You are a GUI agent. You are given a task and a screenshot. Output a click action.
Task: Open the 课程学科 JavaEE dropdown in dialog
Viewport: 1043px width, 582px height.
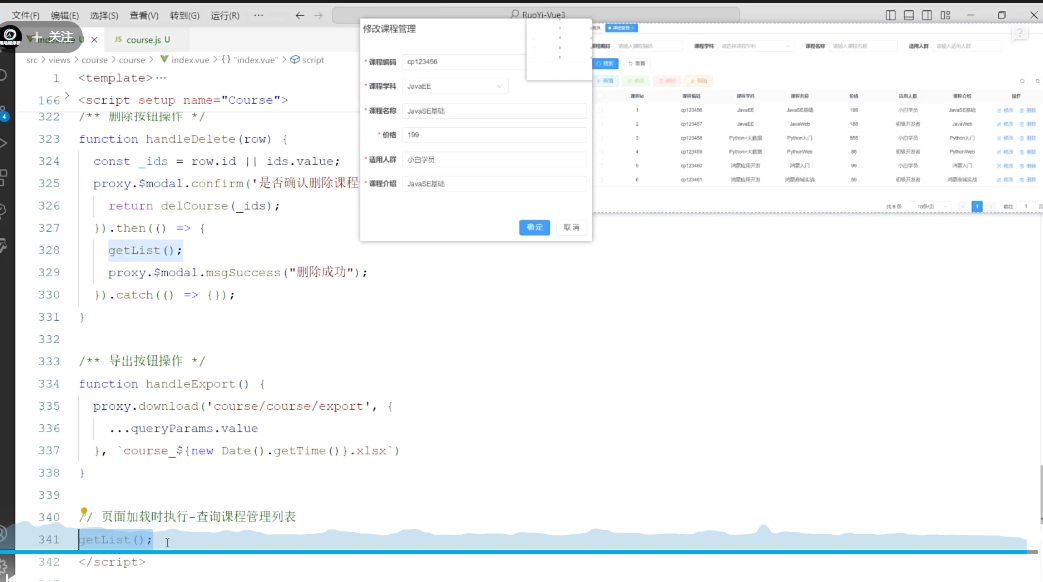click(x=456, y=86)
